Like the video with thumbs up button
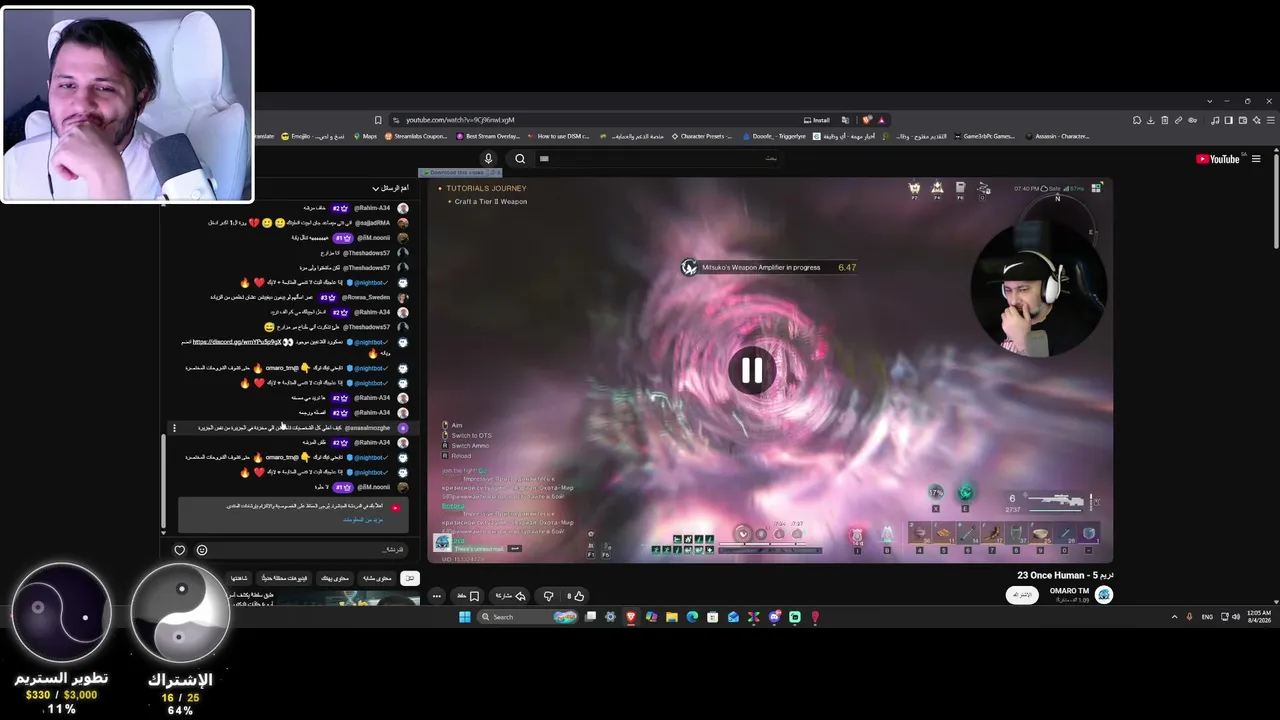 point(575,596)
